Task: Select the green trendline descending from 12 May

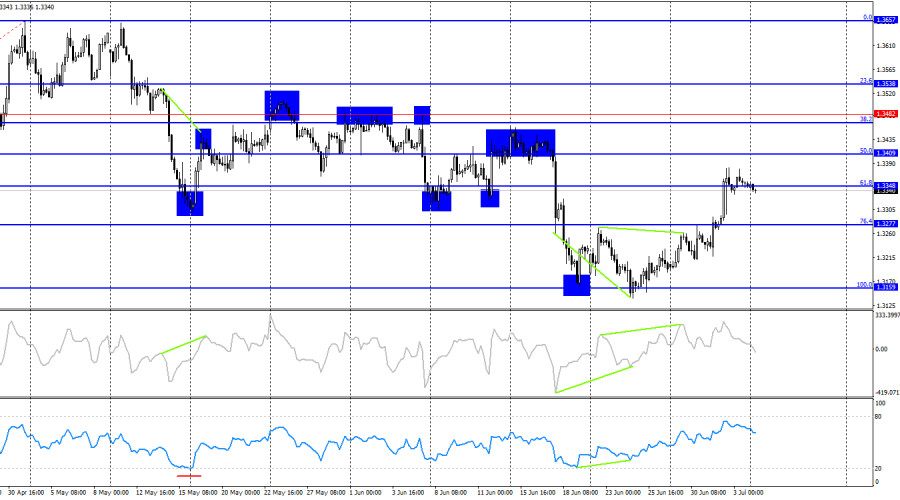Action: tap(182, 111)
